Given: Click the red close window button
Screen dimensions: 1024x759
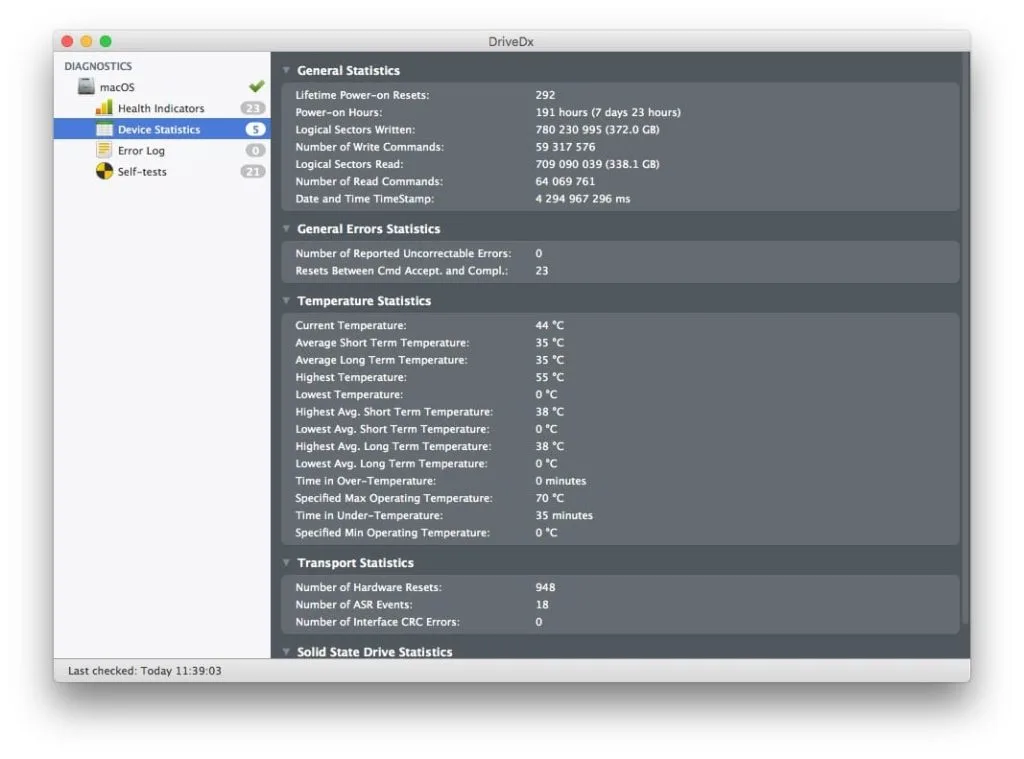Looking at the screenshot, I should (x=67, y=41).
